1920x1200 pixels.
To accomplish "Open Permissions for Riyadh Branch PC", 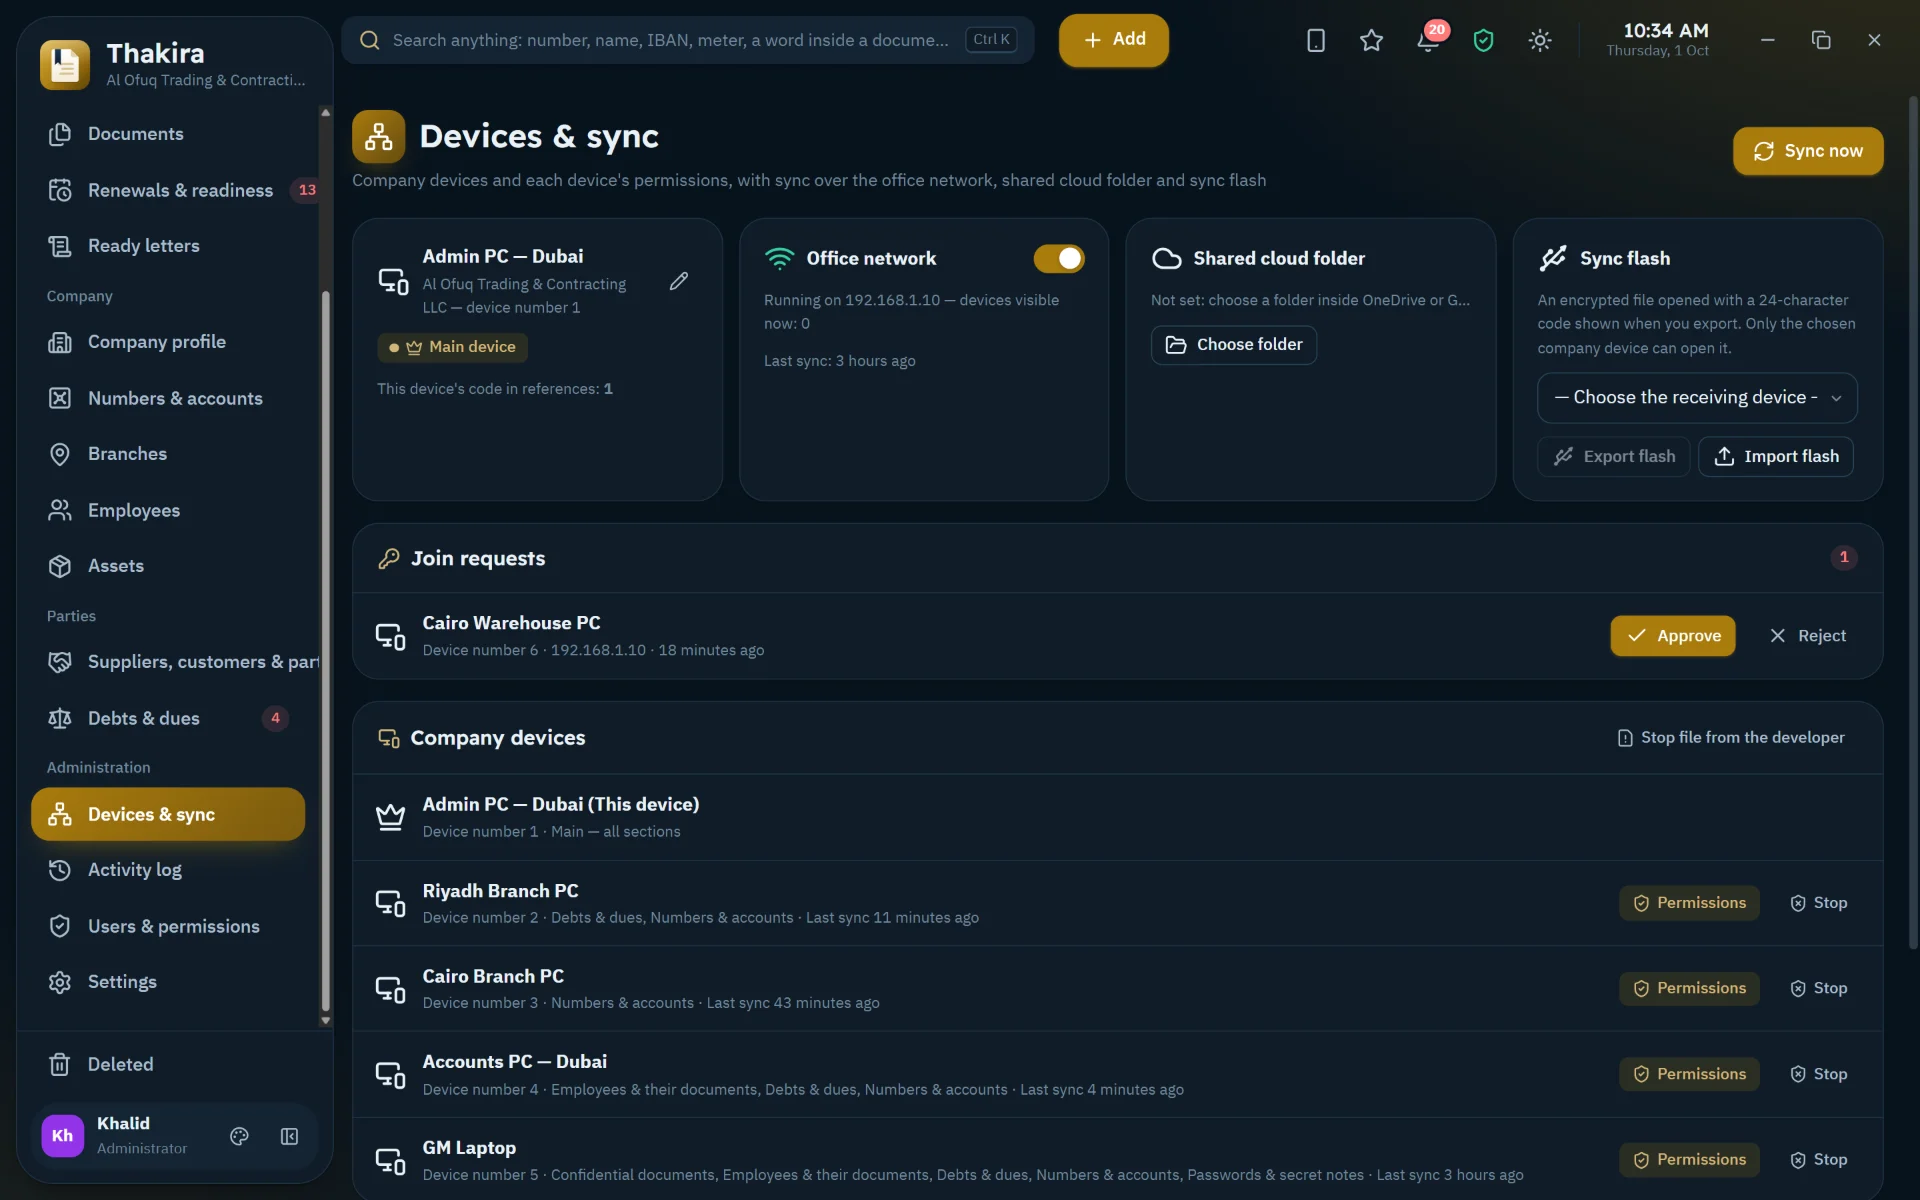I will tap(1689, 903).
